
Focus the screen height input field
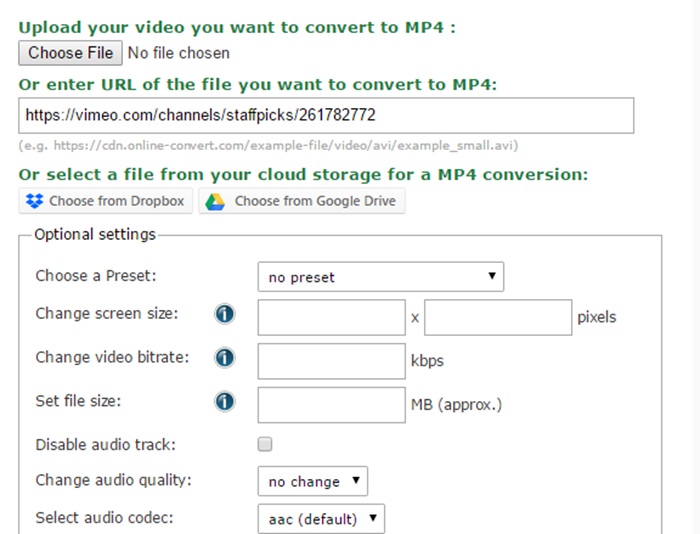click(498, 317)
